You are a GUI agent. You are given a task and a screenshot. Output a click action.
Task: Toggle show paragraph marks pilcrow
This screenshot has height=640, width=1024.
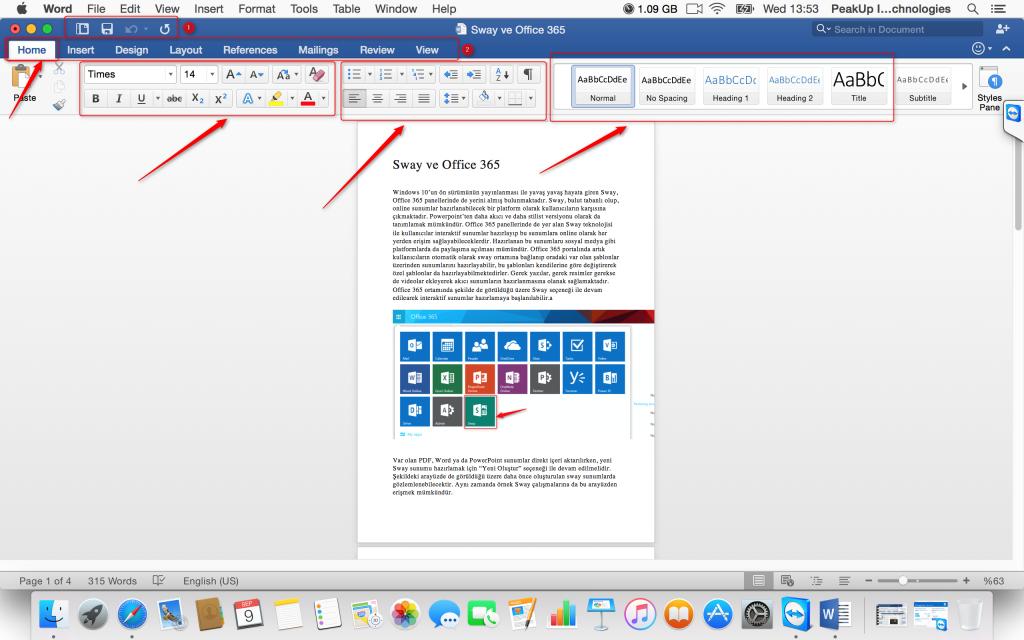click(x=528, y=74)
